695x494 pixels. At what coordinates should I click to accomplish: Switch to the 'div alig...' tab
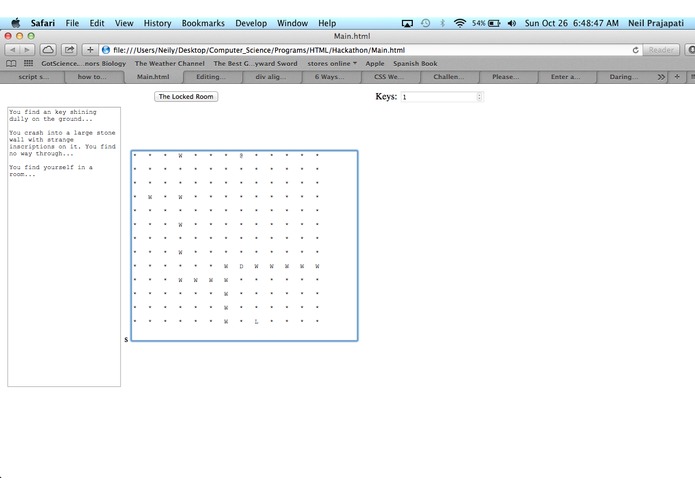pyautogui.click(x=270, y=77)
